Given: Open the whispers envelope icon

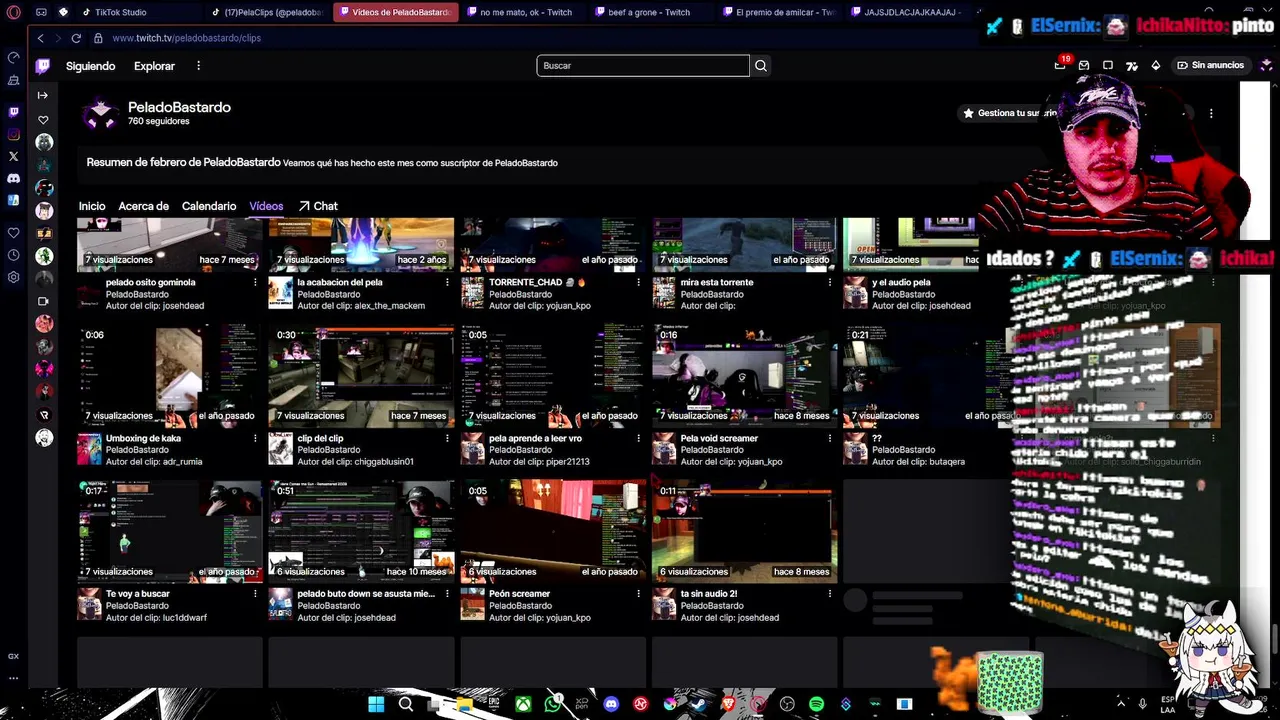Looking at the screenshot, I should click(x=1084, y=65).
